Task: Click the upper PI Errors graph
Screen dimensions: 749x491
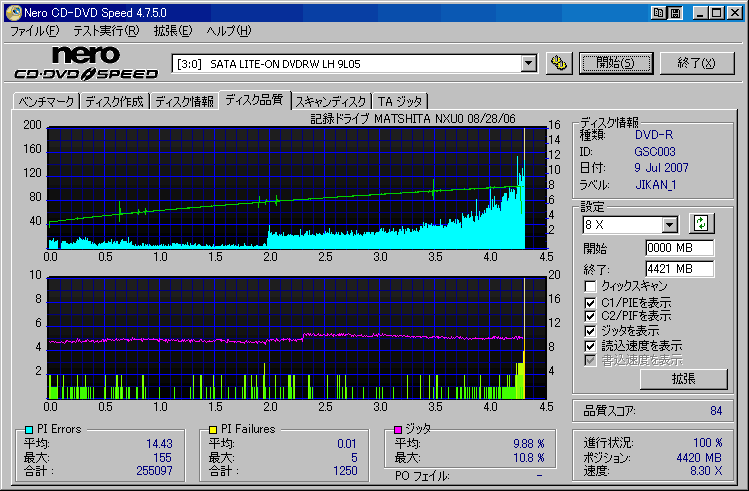Action: tap(297, 188)
